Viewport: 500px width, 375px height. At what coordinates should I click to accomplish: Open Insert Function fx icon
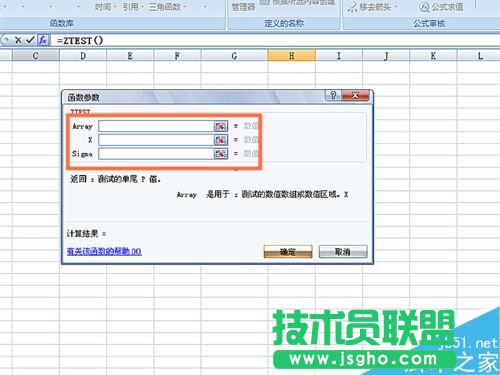click(x=43, y=40)
